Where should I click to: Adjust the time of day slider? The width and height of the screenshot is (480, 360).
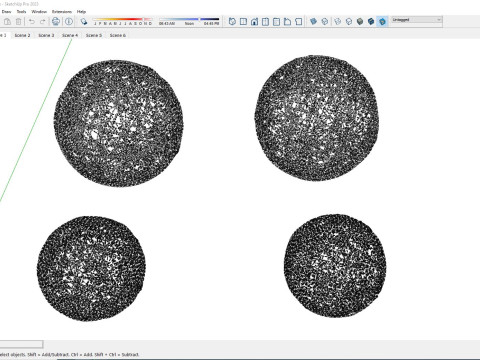(189, 19)
